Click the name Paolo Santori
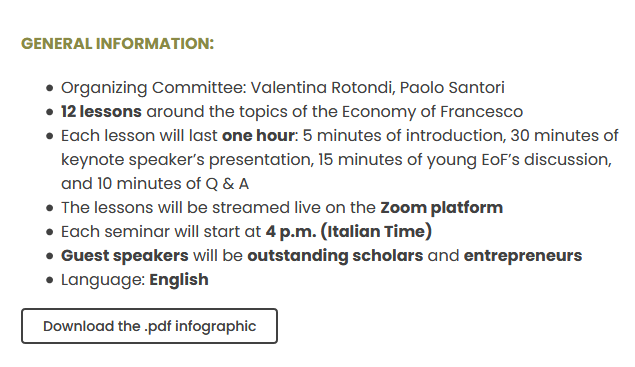 pyautogui.click(x=452, y=87)
